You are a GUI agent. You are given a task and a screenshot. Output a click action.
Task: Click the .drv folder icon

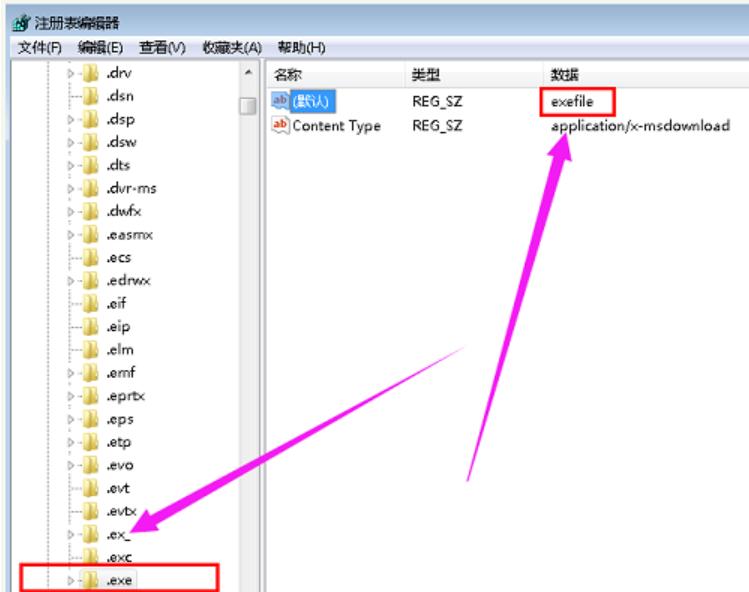(x=91, y=73)
